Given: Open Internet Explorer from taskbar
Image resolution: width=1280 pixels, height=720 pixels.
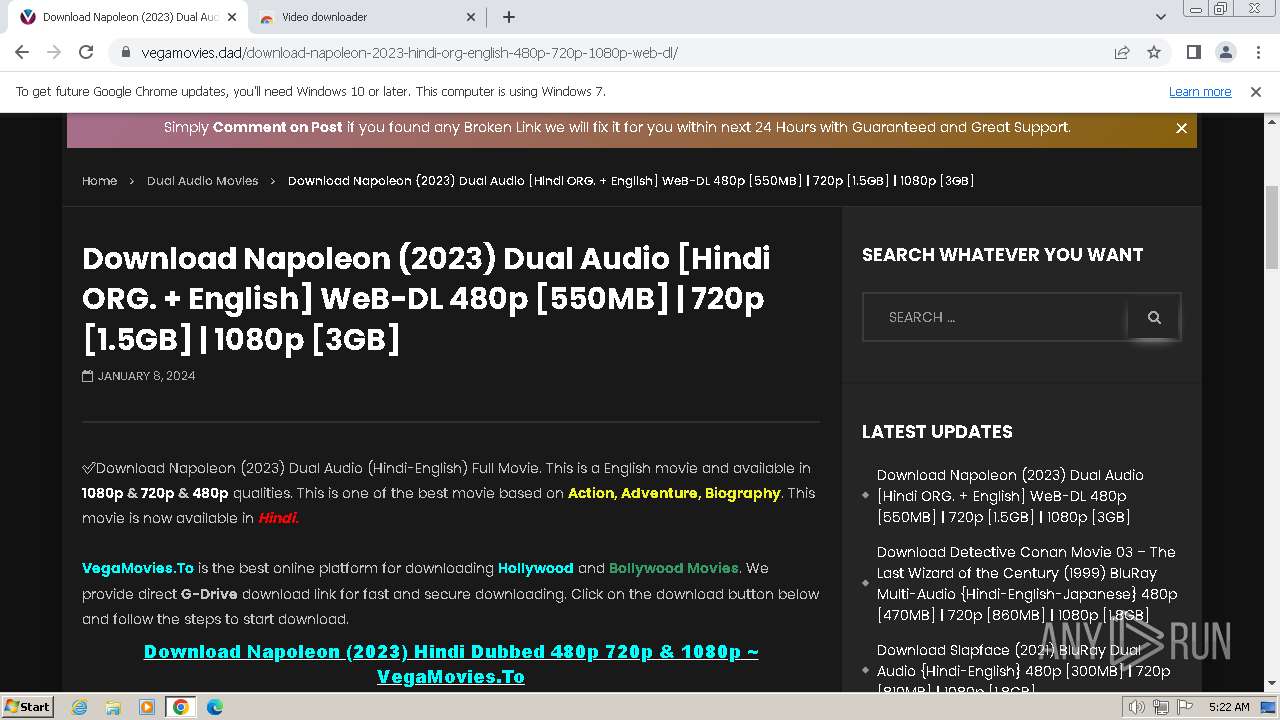Looking at the screenshot, I should pyautogui.click(x=80, y=707).
